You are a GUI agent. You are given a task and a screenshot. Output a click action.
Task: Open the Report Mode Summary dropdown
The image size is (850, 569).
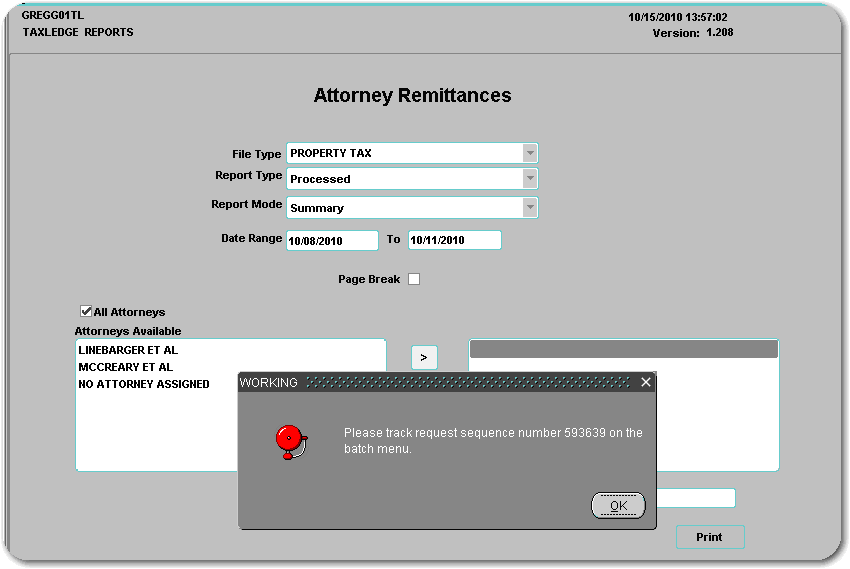coord(530,208)
